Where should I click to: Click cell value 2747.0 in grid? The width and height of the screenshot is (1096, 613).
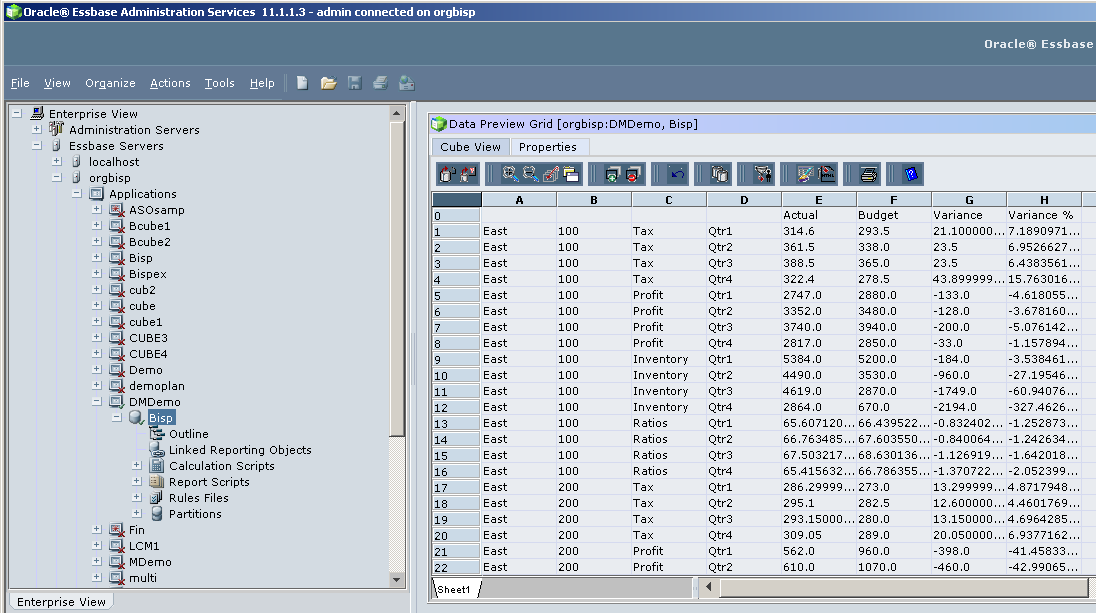819,295
